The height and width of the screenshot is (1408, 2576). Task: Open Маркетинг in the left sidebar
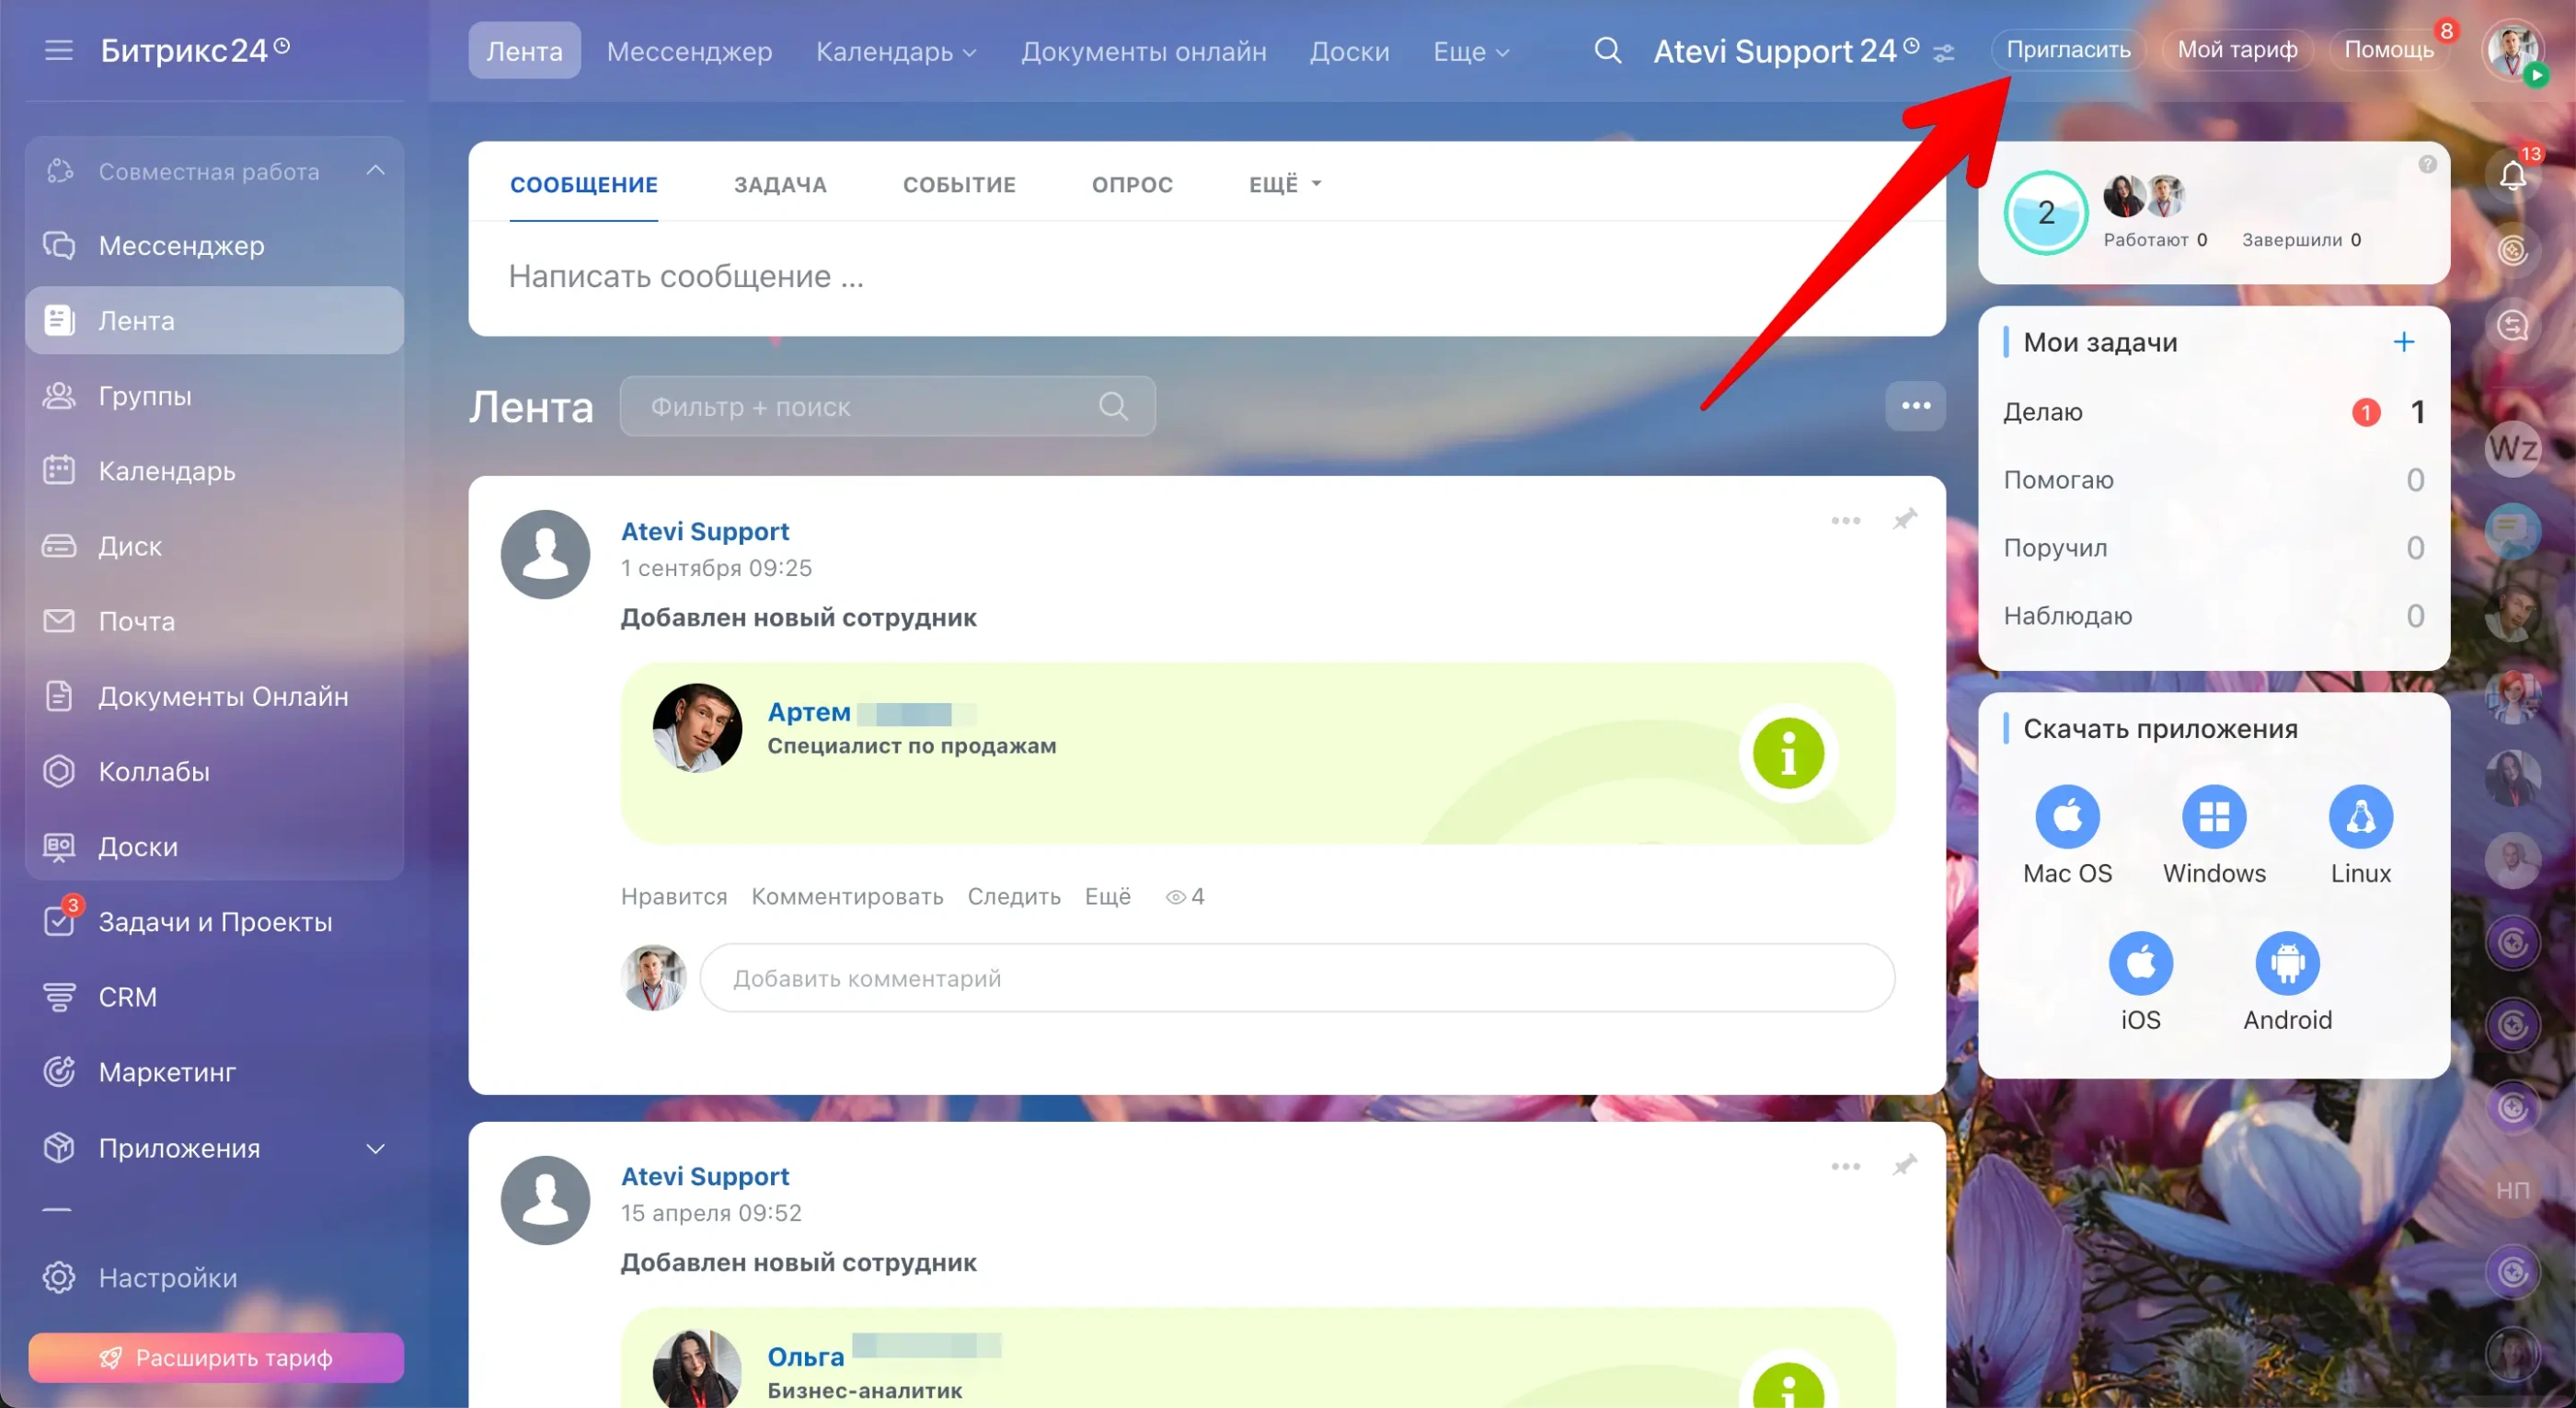(214, 1072)
